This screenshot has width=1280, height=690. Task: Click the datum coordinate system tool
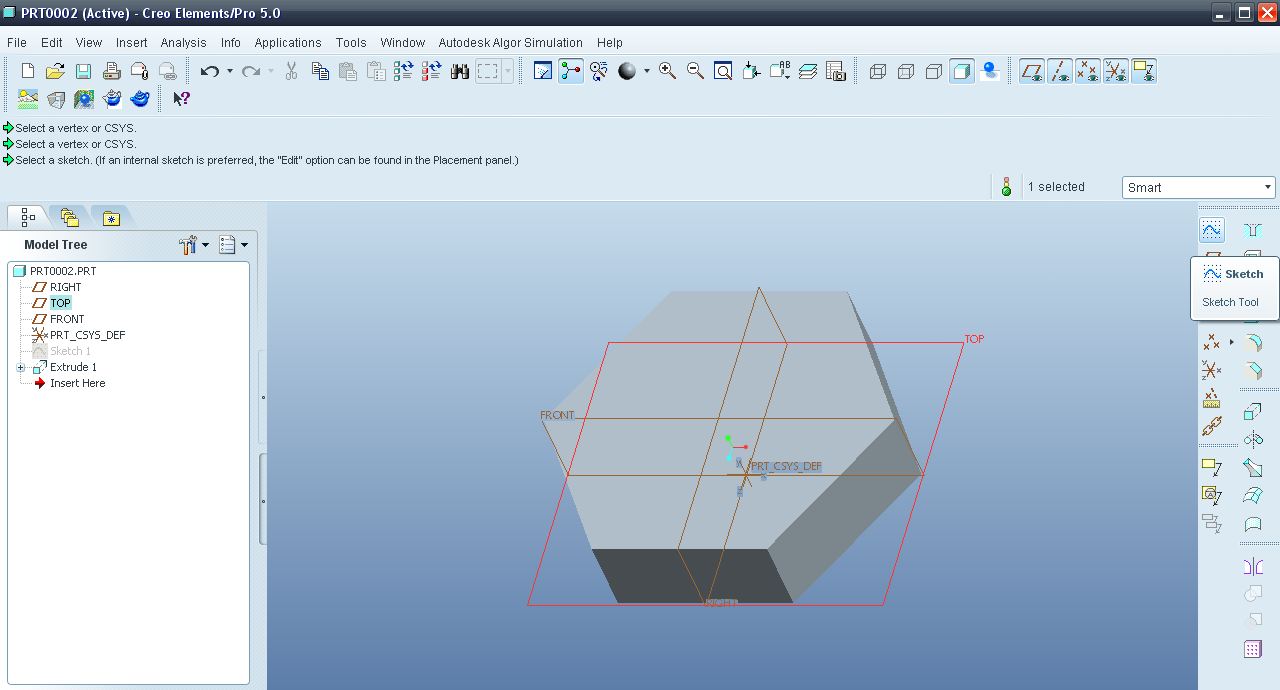point(1212,370)
